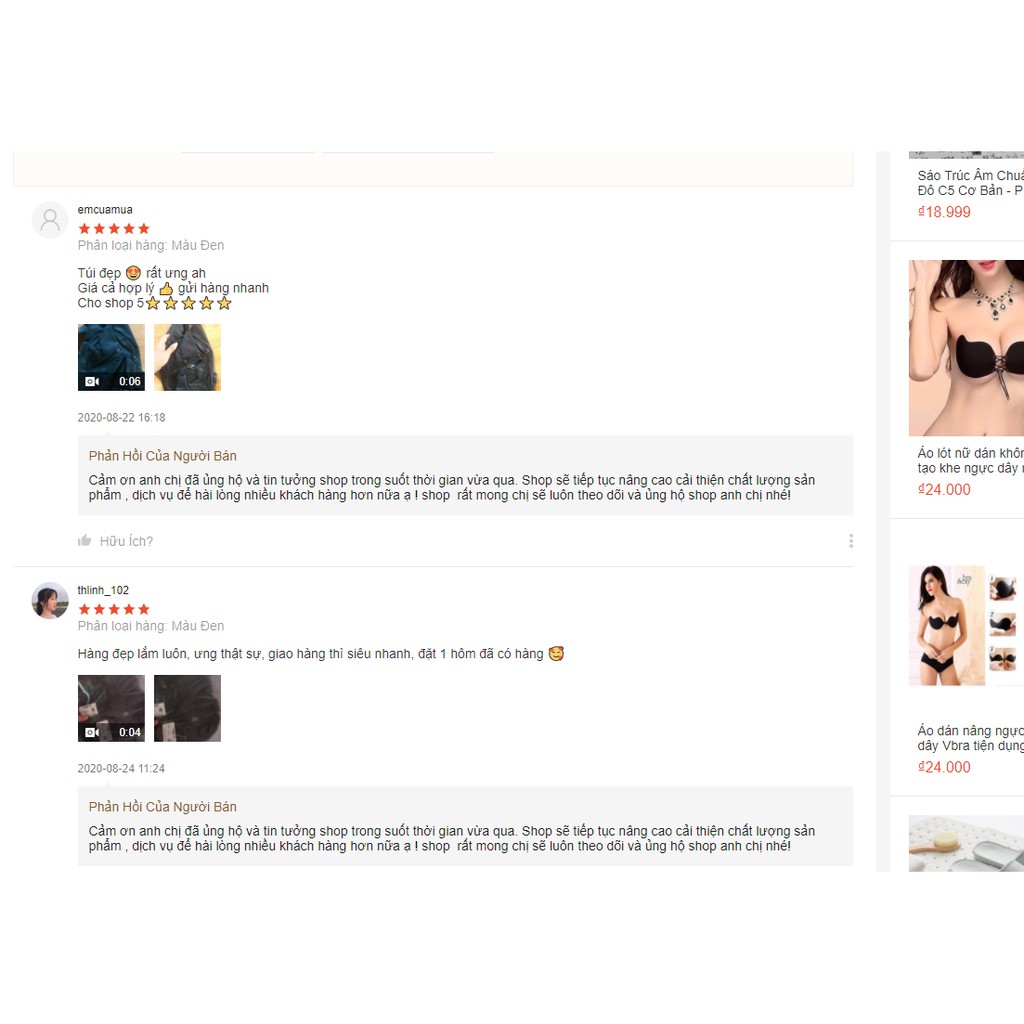Image resolution: width=1024 pixels, height=1024 pixels.
Task: Click emcuamua's five-star rating
Action: click(x=114, y=229)
